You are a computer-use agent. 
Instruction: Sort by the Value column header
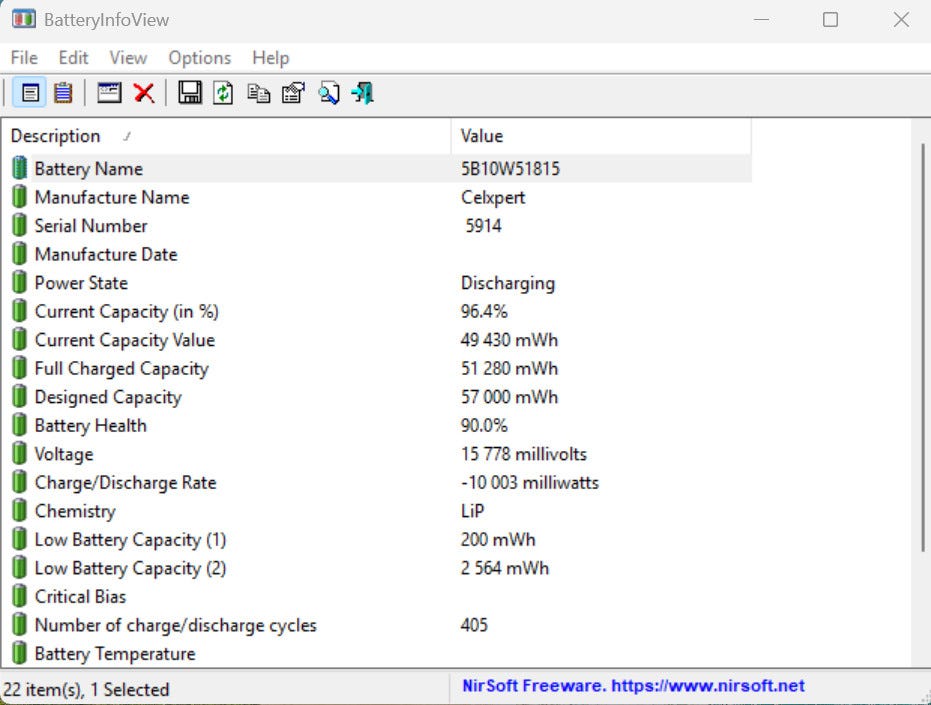pos(601,136)
